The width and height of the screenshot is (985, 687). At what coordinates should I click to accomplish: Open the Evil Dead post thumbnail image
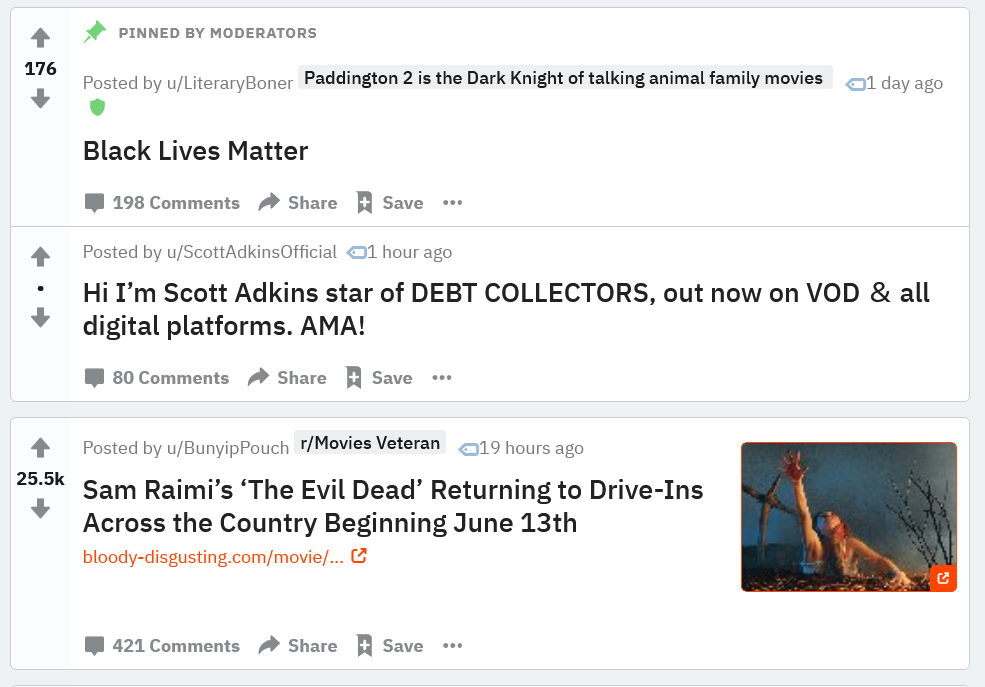[x=848, y=517]
